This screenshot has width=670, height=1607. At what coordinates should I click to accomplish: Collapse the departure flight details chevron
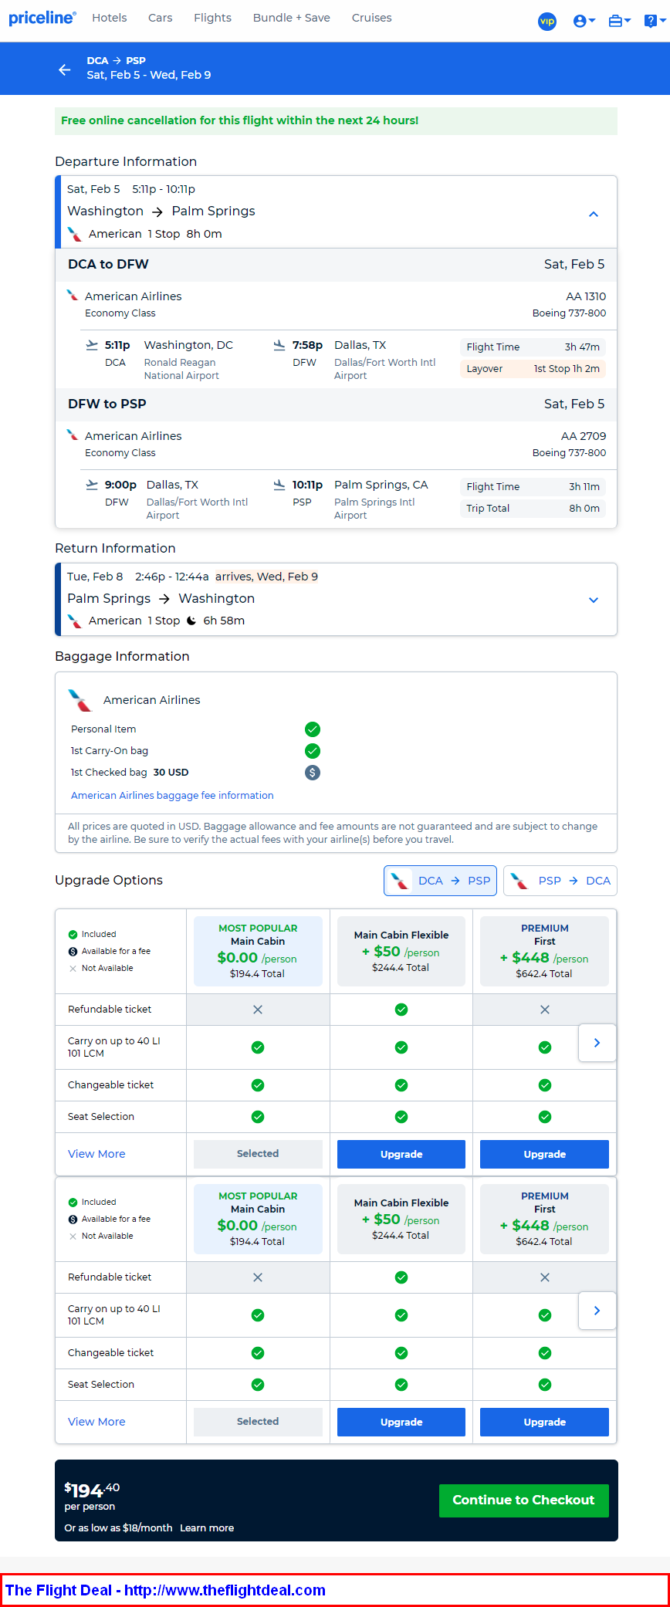[593, 214]
